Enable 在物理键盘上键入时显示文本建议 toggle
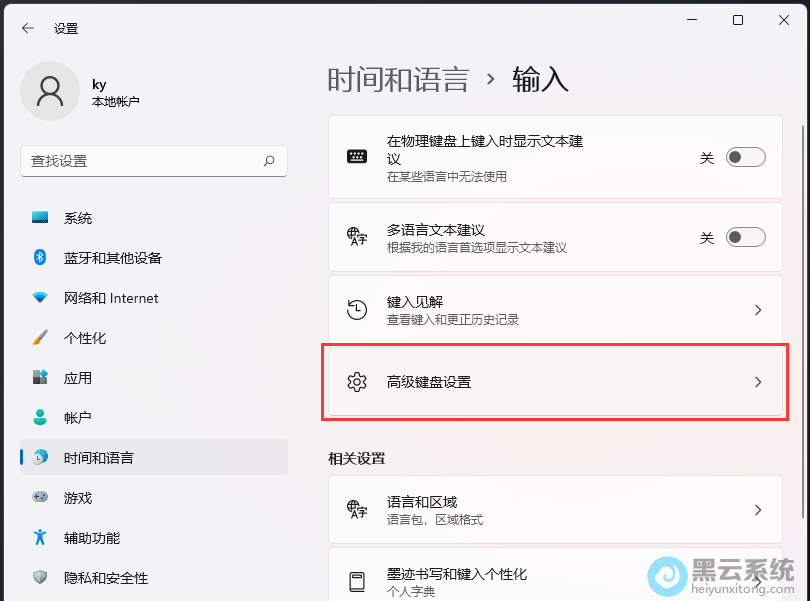 pos(745,157)
